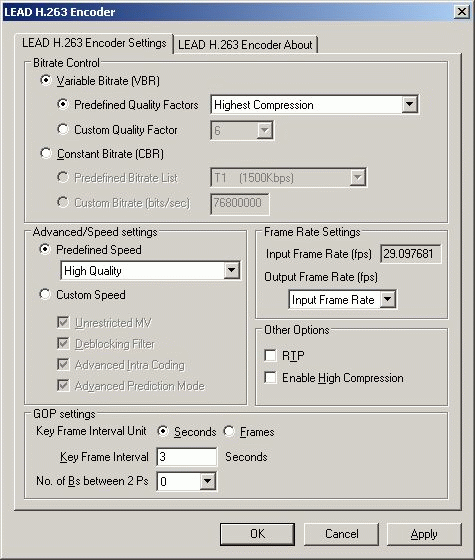Click the Key Frame Interval input field
The image size is (475, 560).
point(186,457)
